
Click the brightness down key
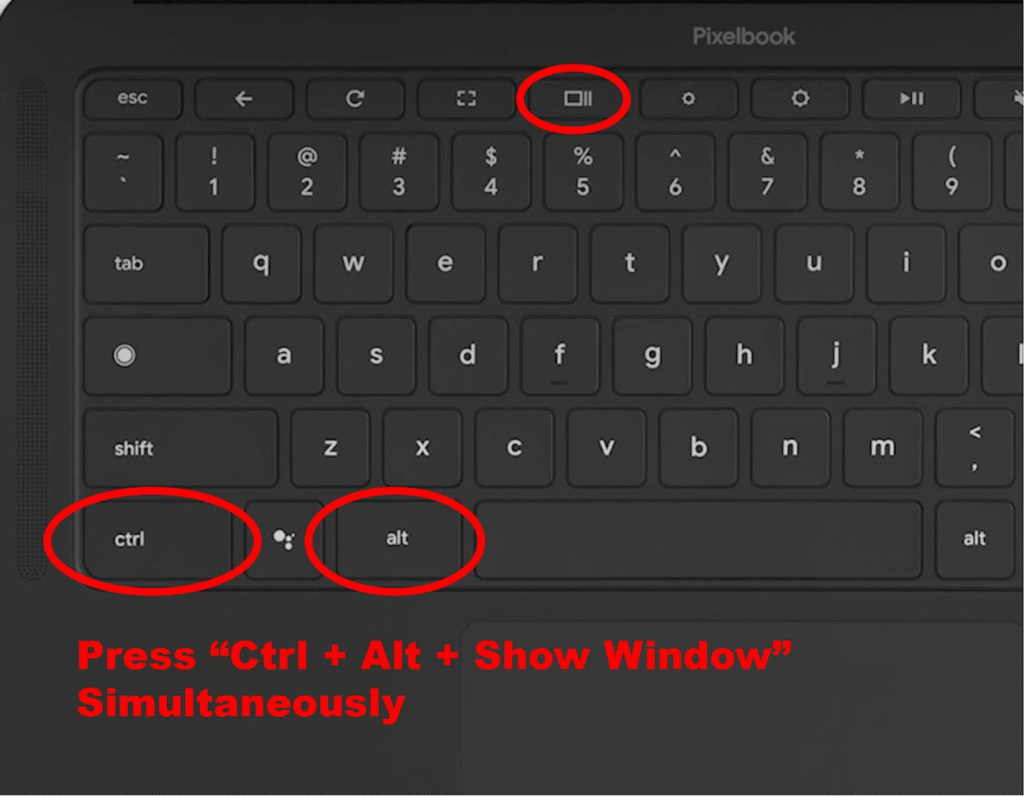[688, 99]
